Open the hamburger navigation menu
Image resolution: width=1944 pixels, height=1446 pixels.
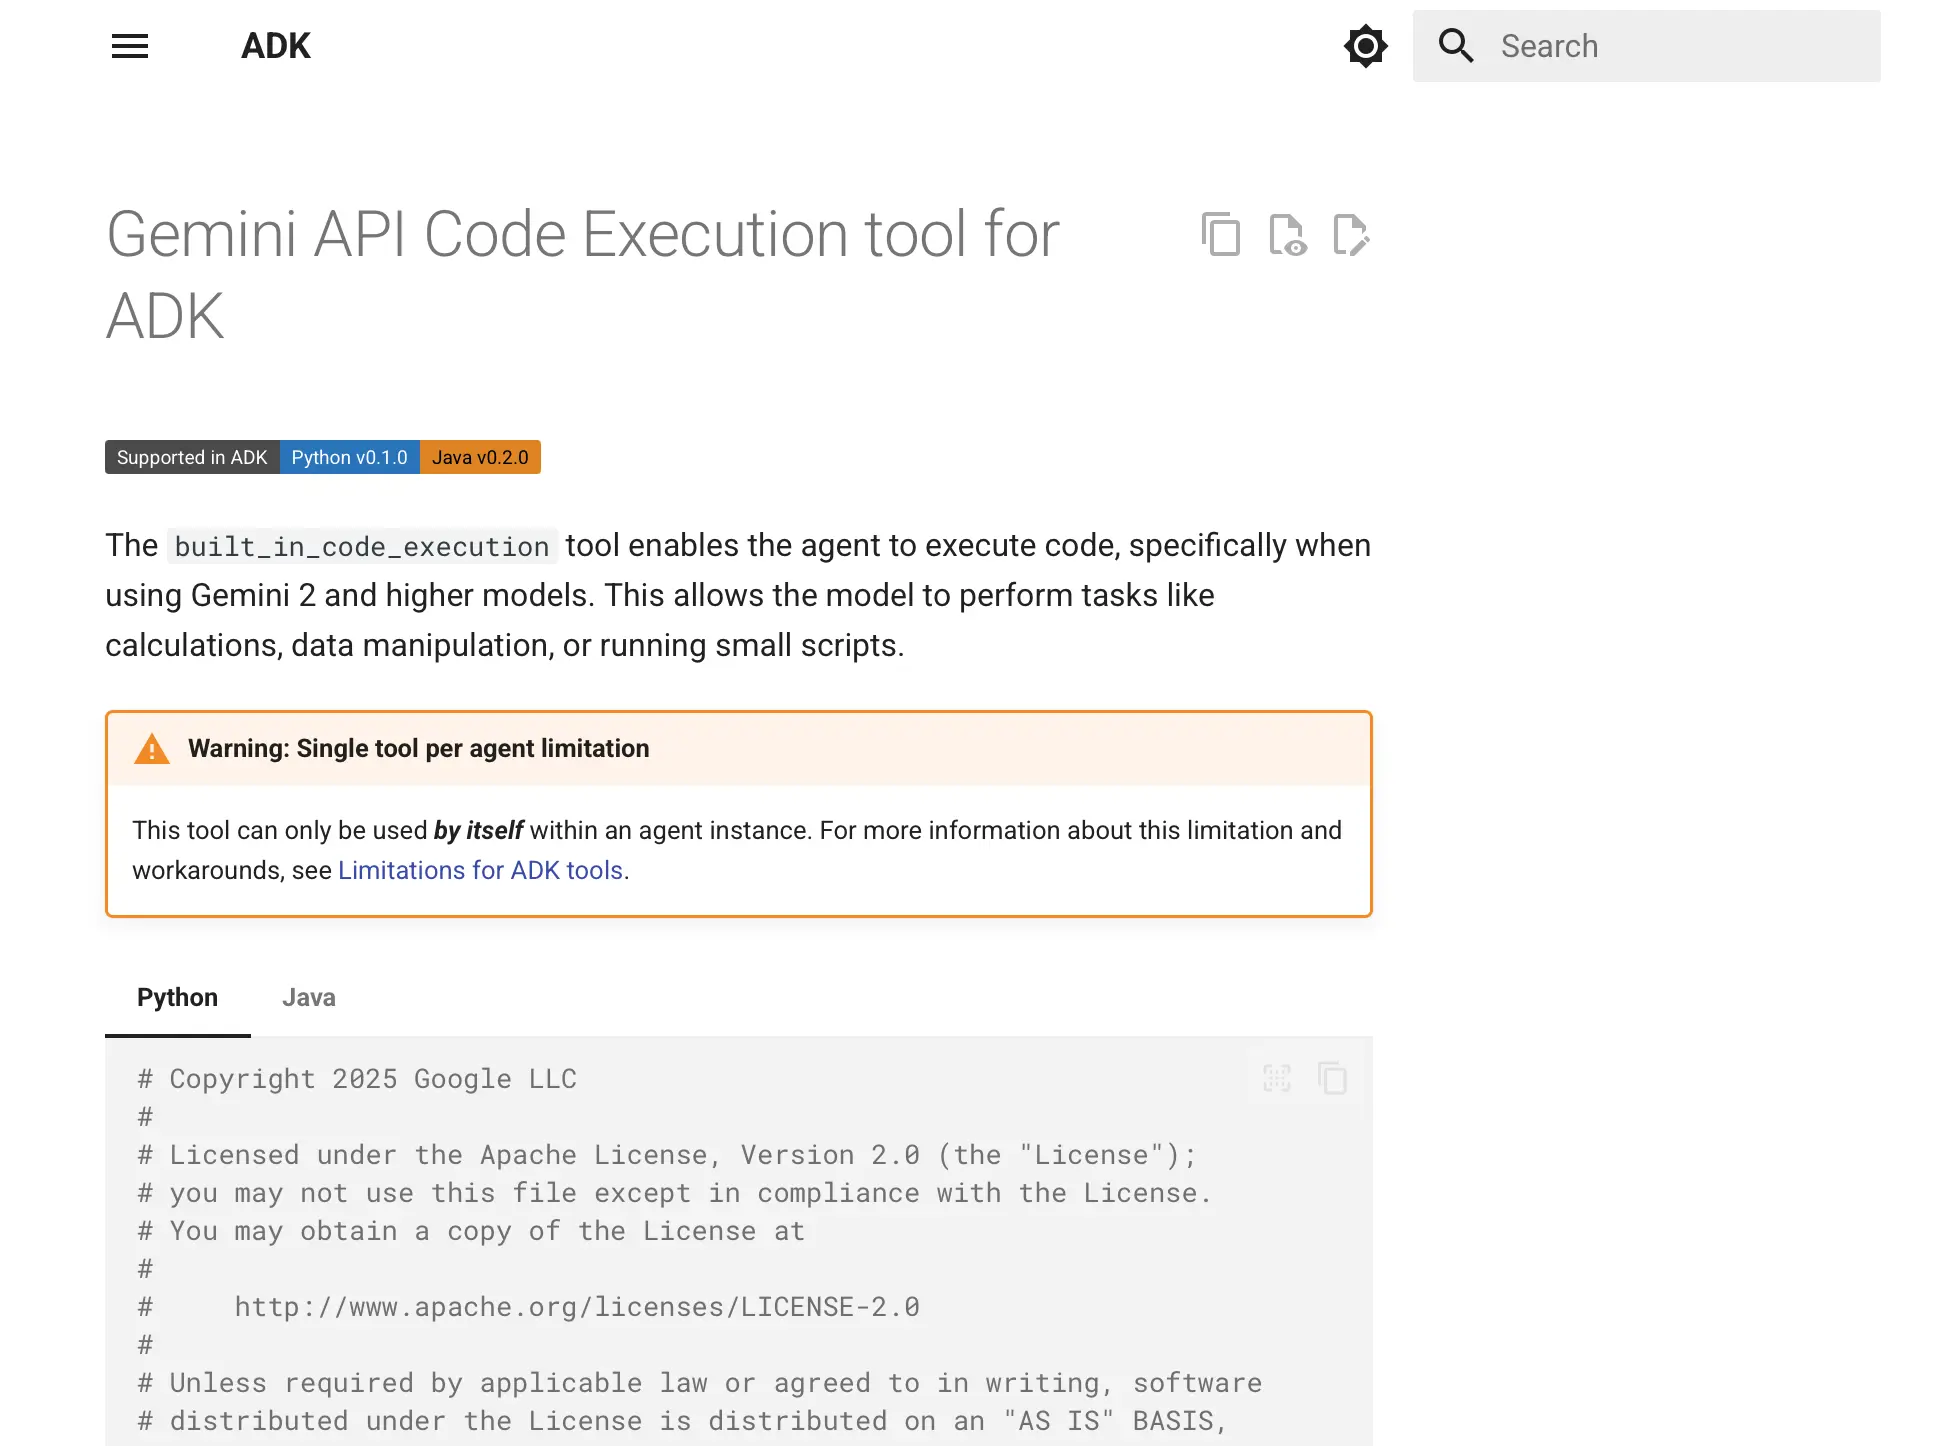tap(130, 46)
